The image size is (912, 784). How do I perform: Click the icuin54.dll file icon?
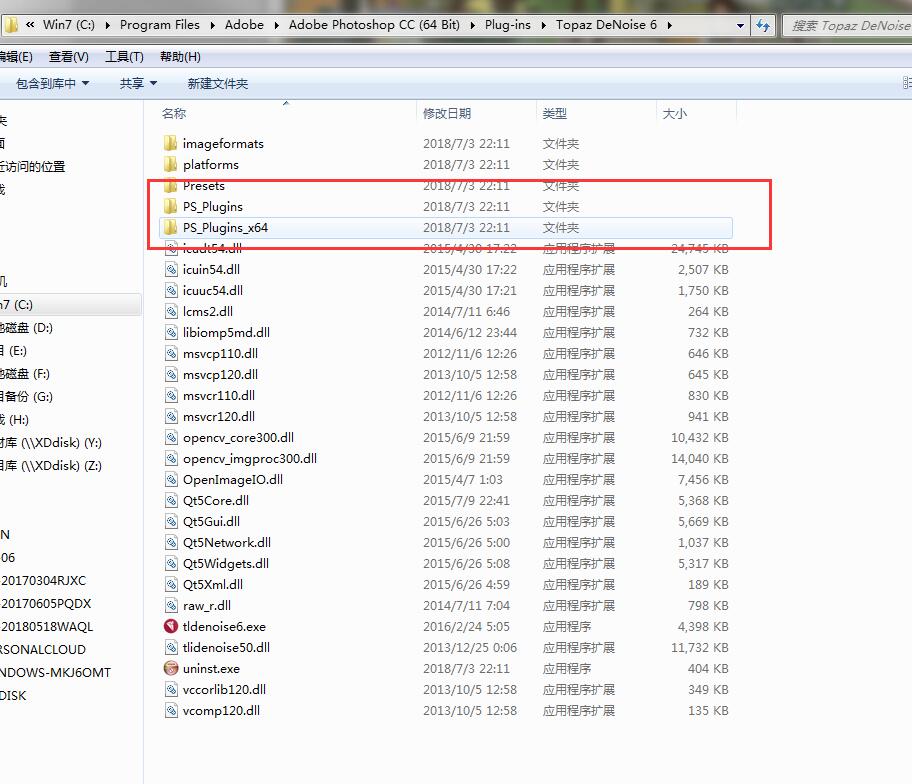click(x=171, y=269)
